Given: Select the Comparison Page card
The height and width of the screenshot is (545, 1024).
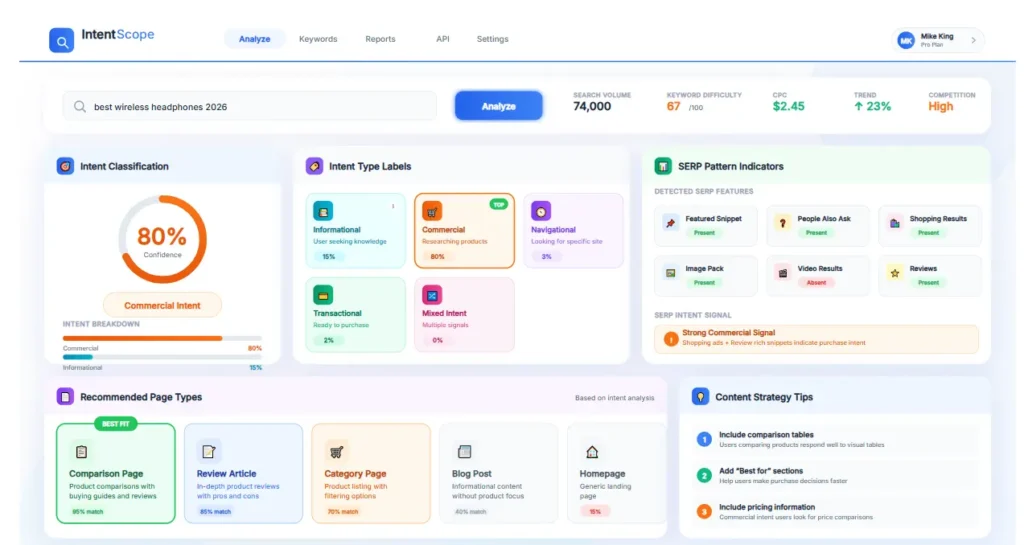Looking at the screenshot, I should tap(116, 473).
